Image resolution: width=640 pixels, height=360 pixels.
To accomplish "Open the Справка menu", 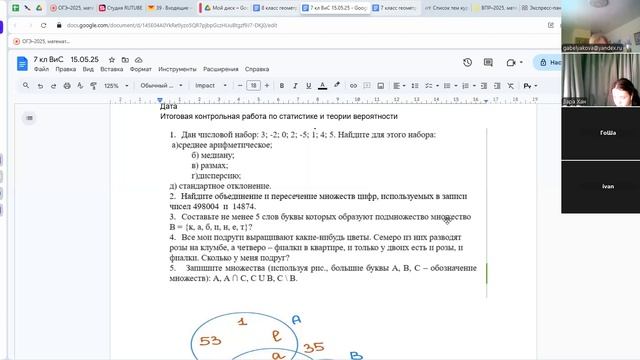I will pyautogui.click(x=257, y=69).
